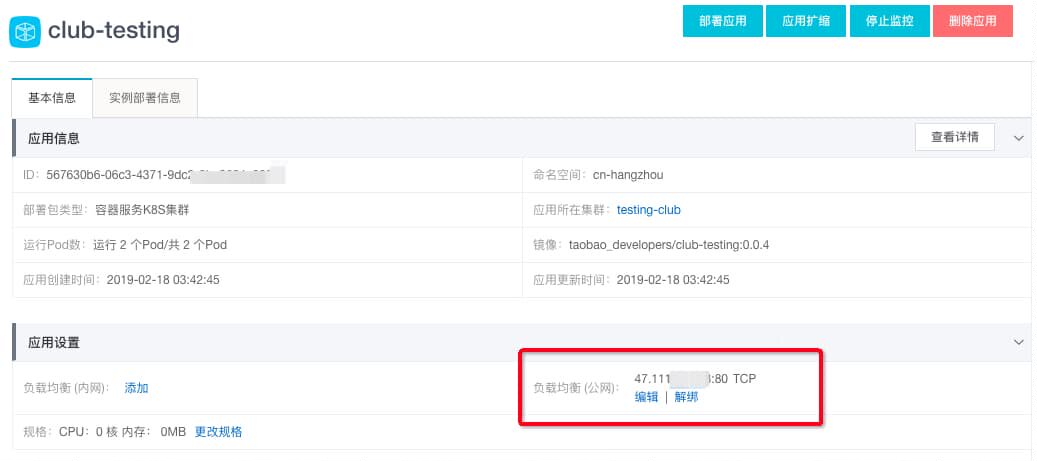Click the 应用扩缩 button
Image resolution: width=1037 pixels, height=461 pixels.
(805, 21)
